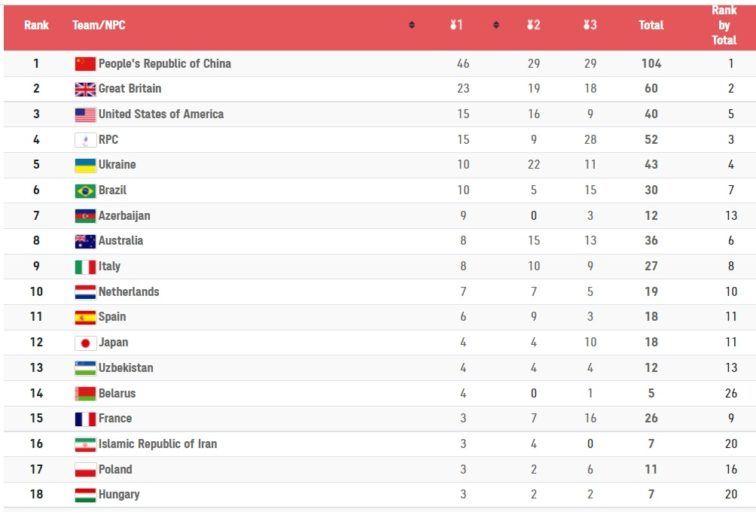
Task: Click the Ukraine flag icon
Action: tap(85, 165)
